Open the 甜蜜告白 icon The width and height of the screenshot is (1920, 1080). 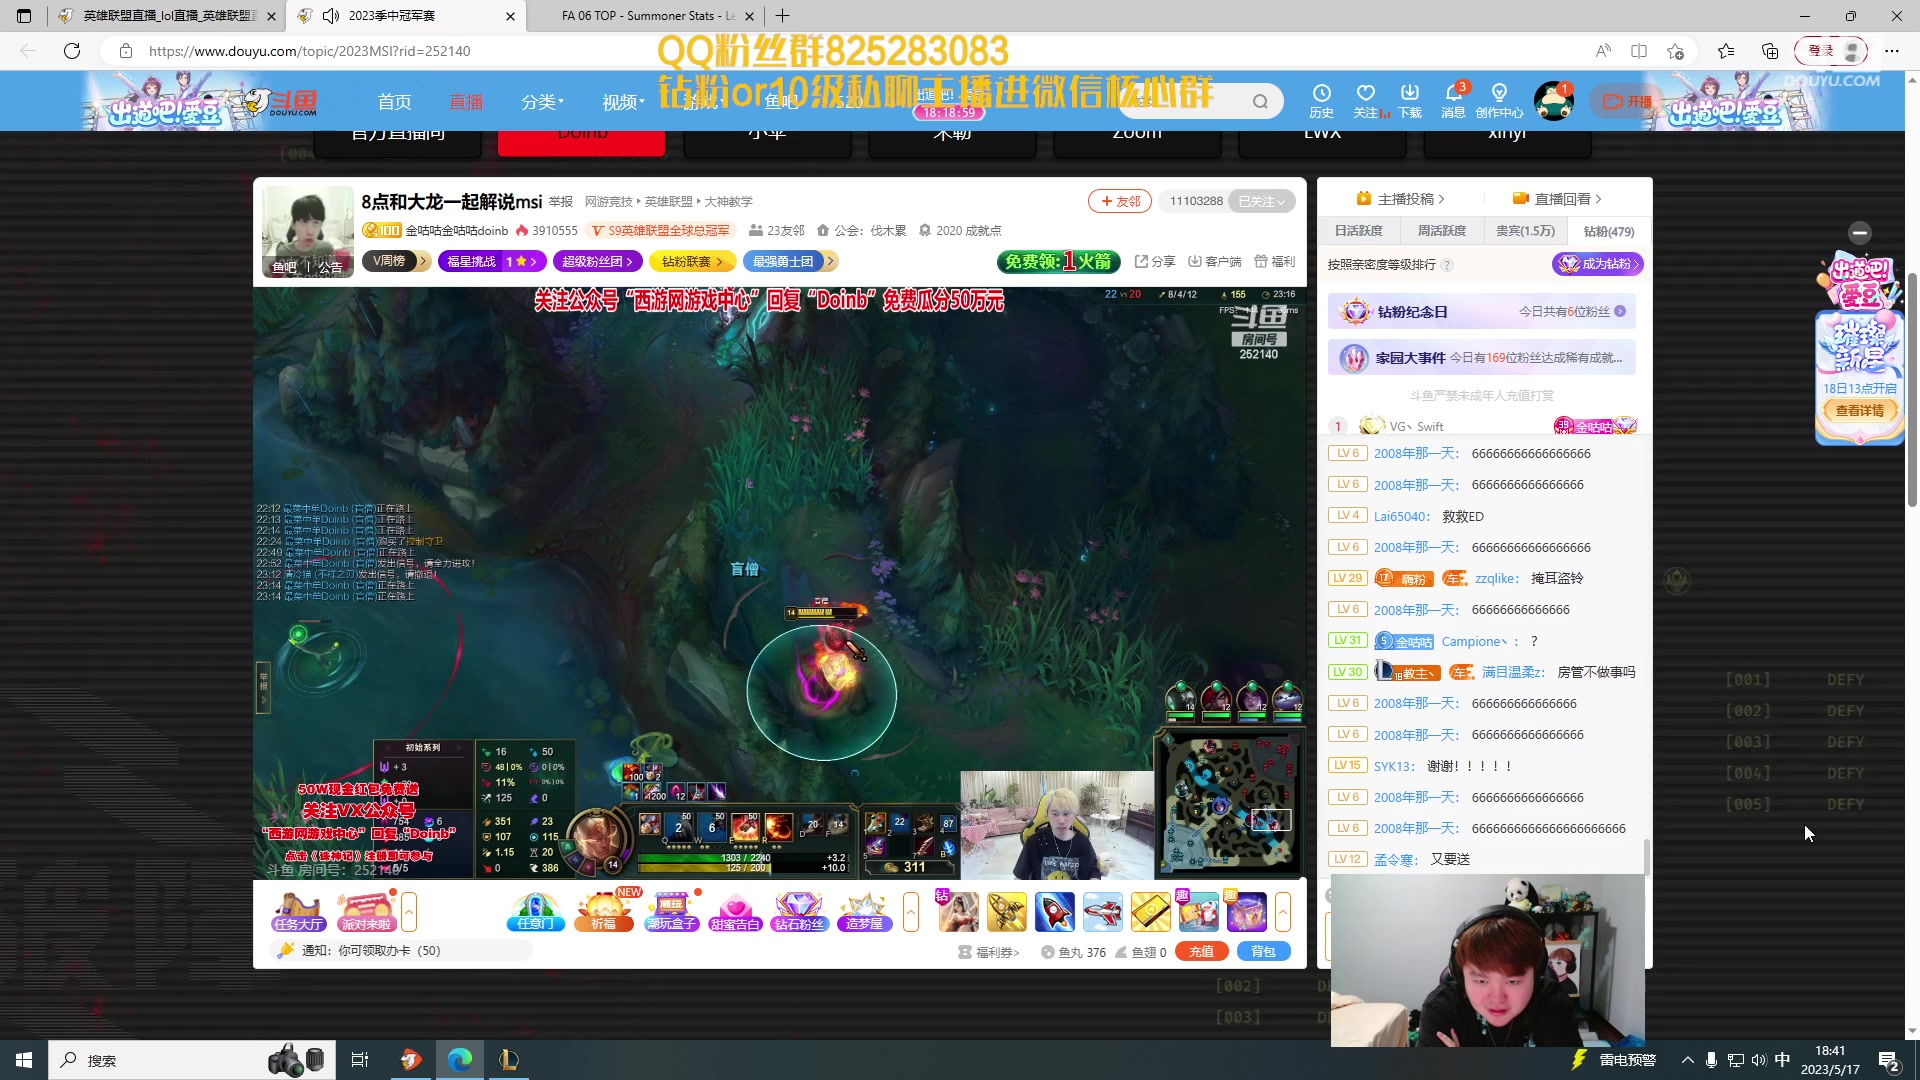pos(735,912)
